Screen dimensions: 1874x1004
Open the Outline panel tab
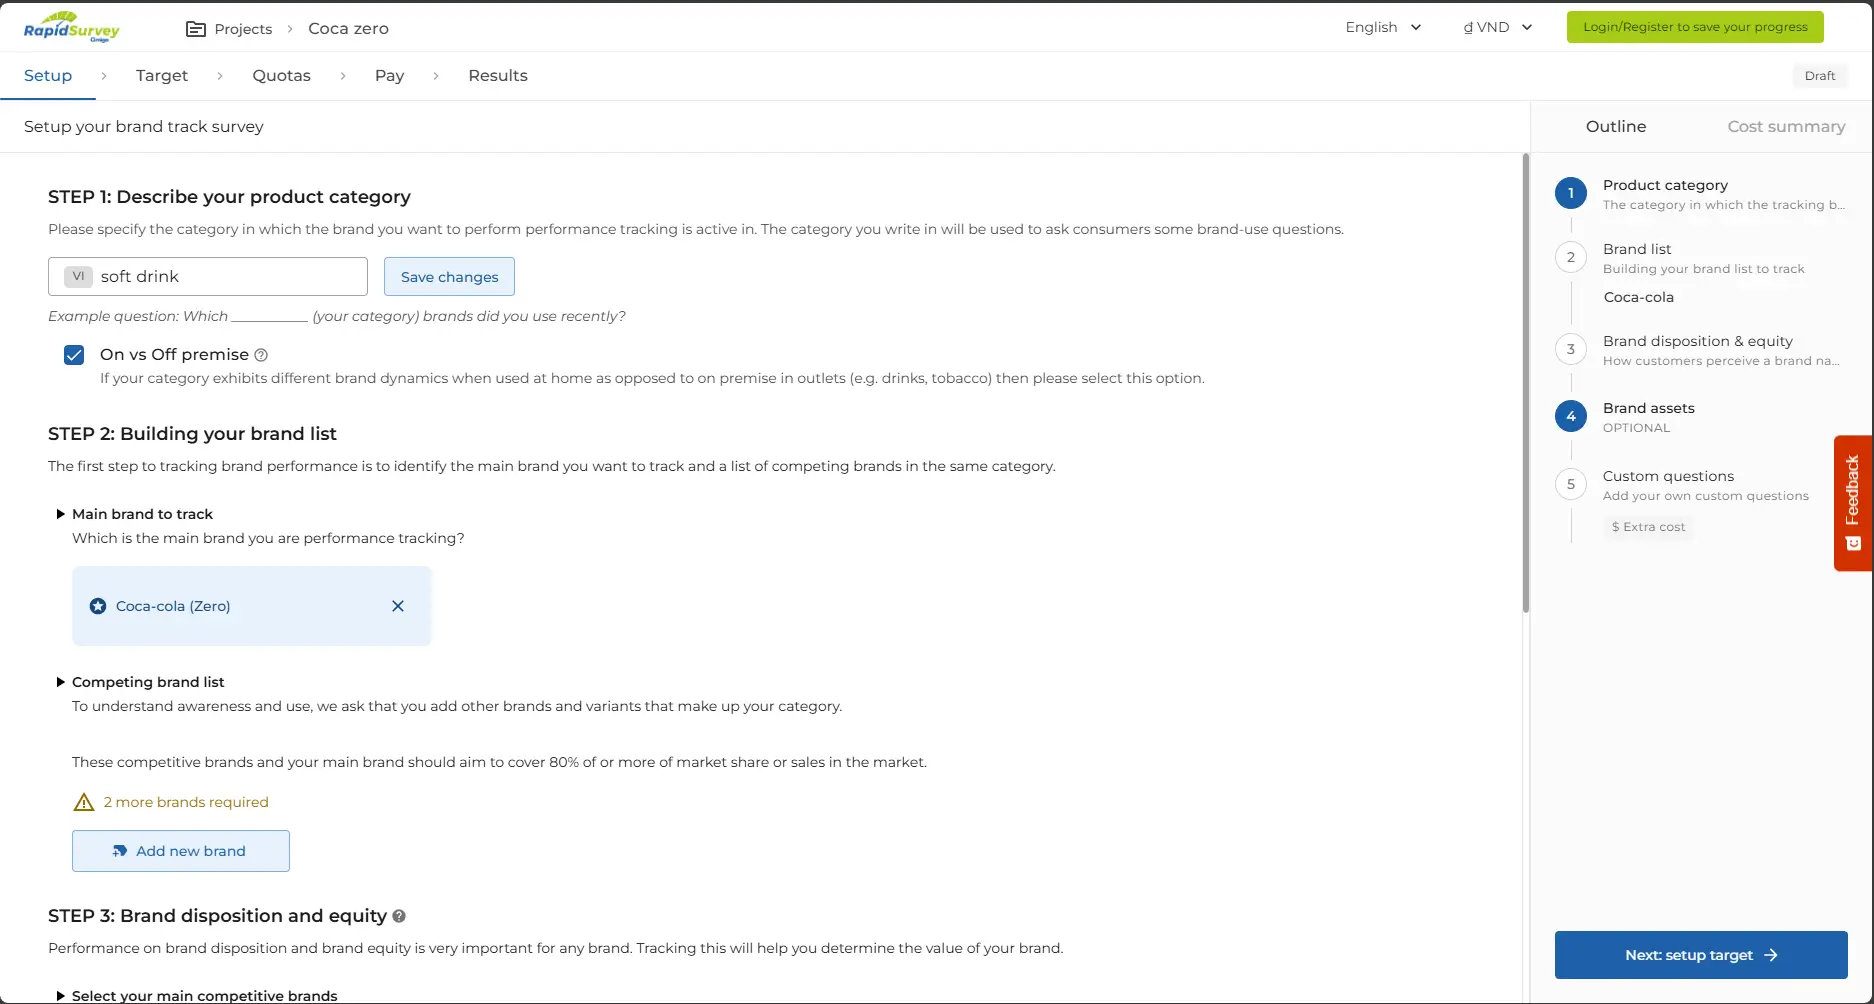pyautogui.click(x=1616, y=127)
